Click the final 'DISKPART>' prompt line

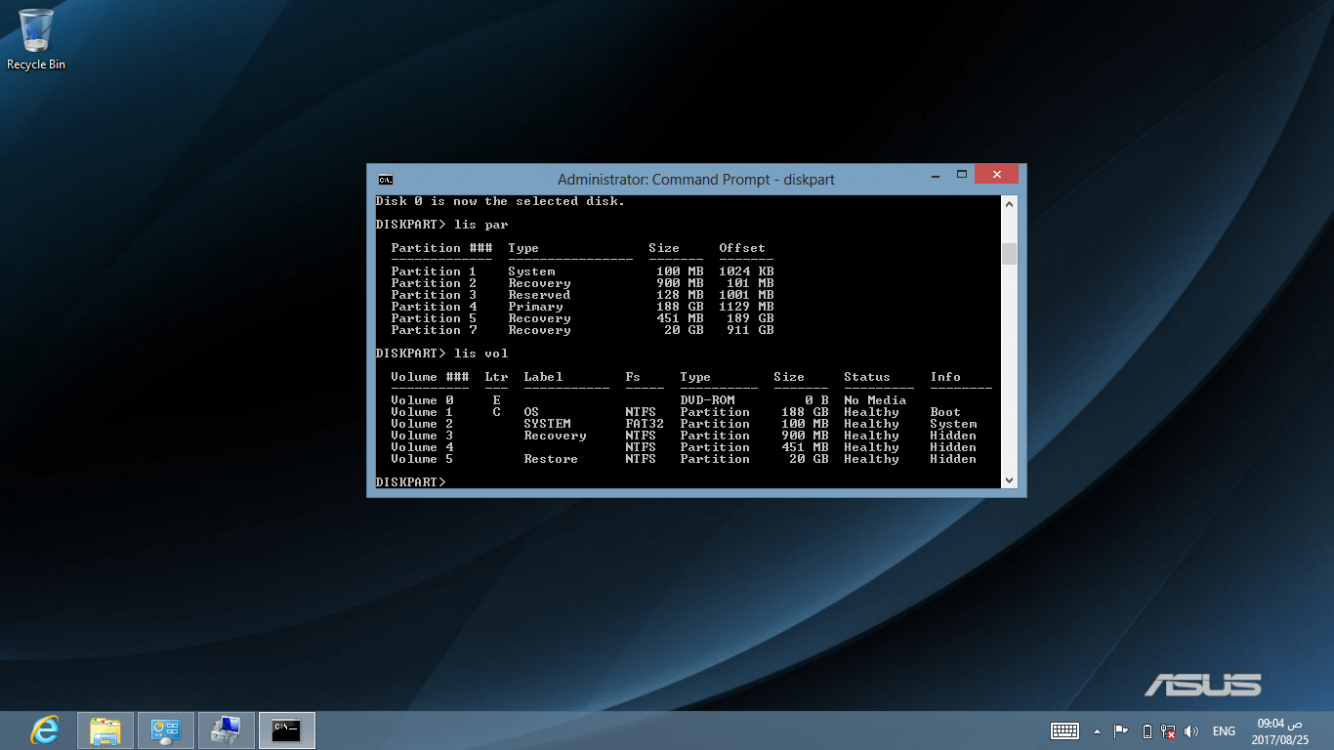pos(411,482)
